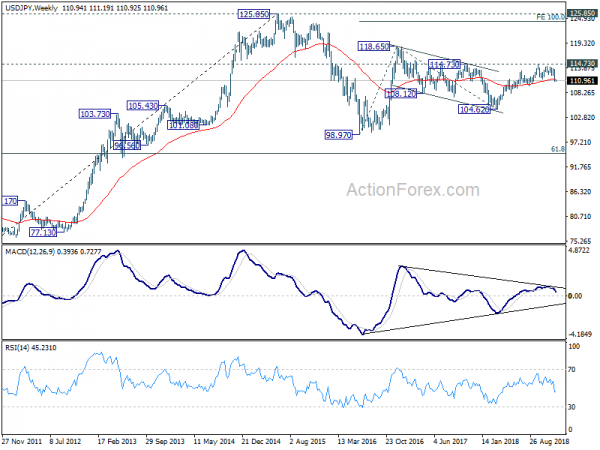600x450 pixels.
Task: Click the RSI 30 level axis label
Action: (x=572, y=407)
